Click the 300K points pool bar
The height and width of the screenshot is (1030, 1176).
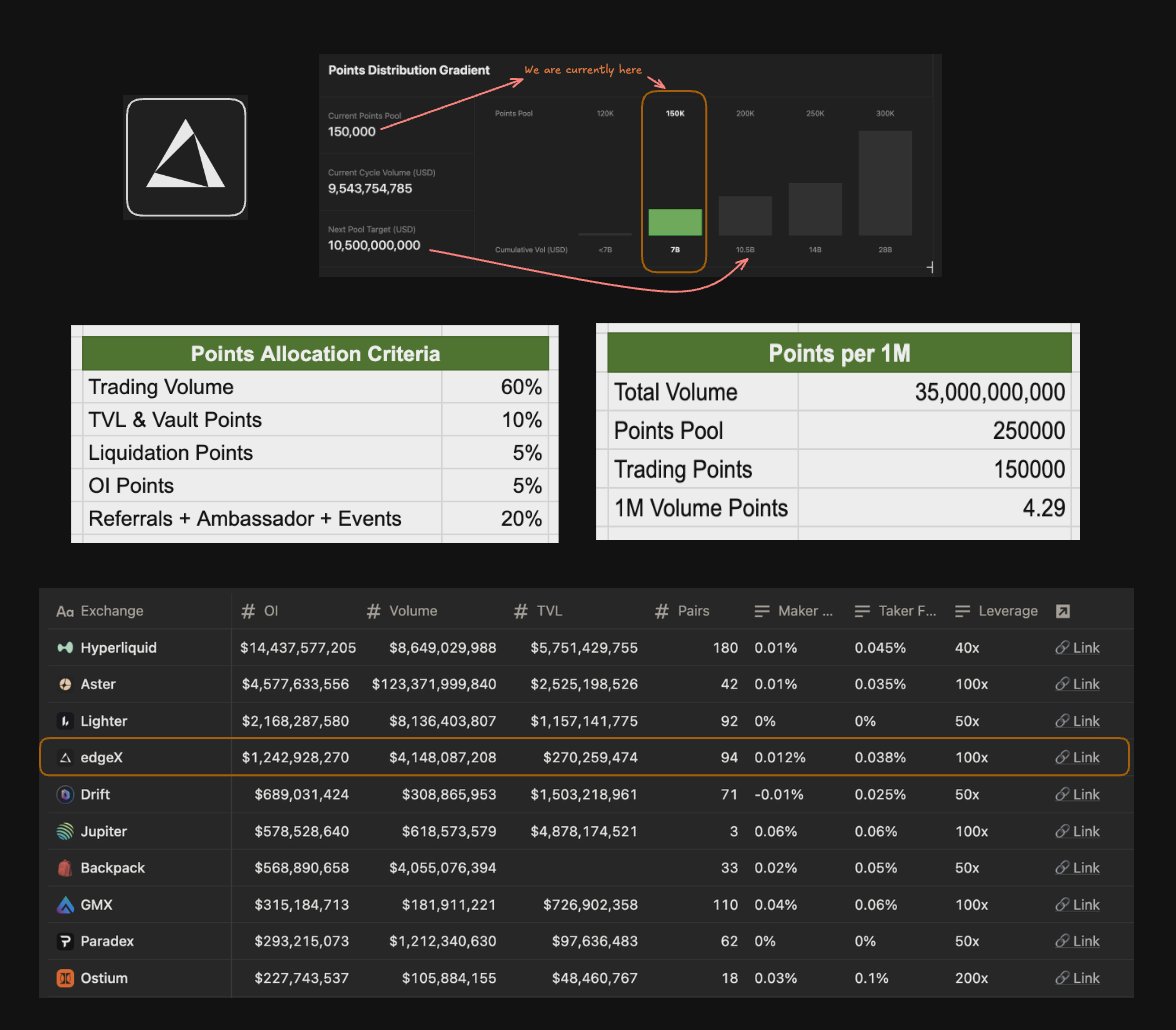[885, 183]
